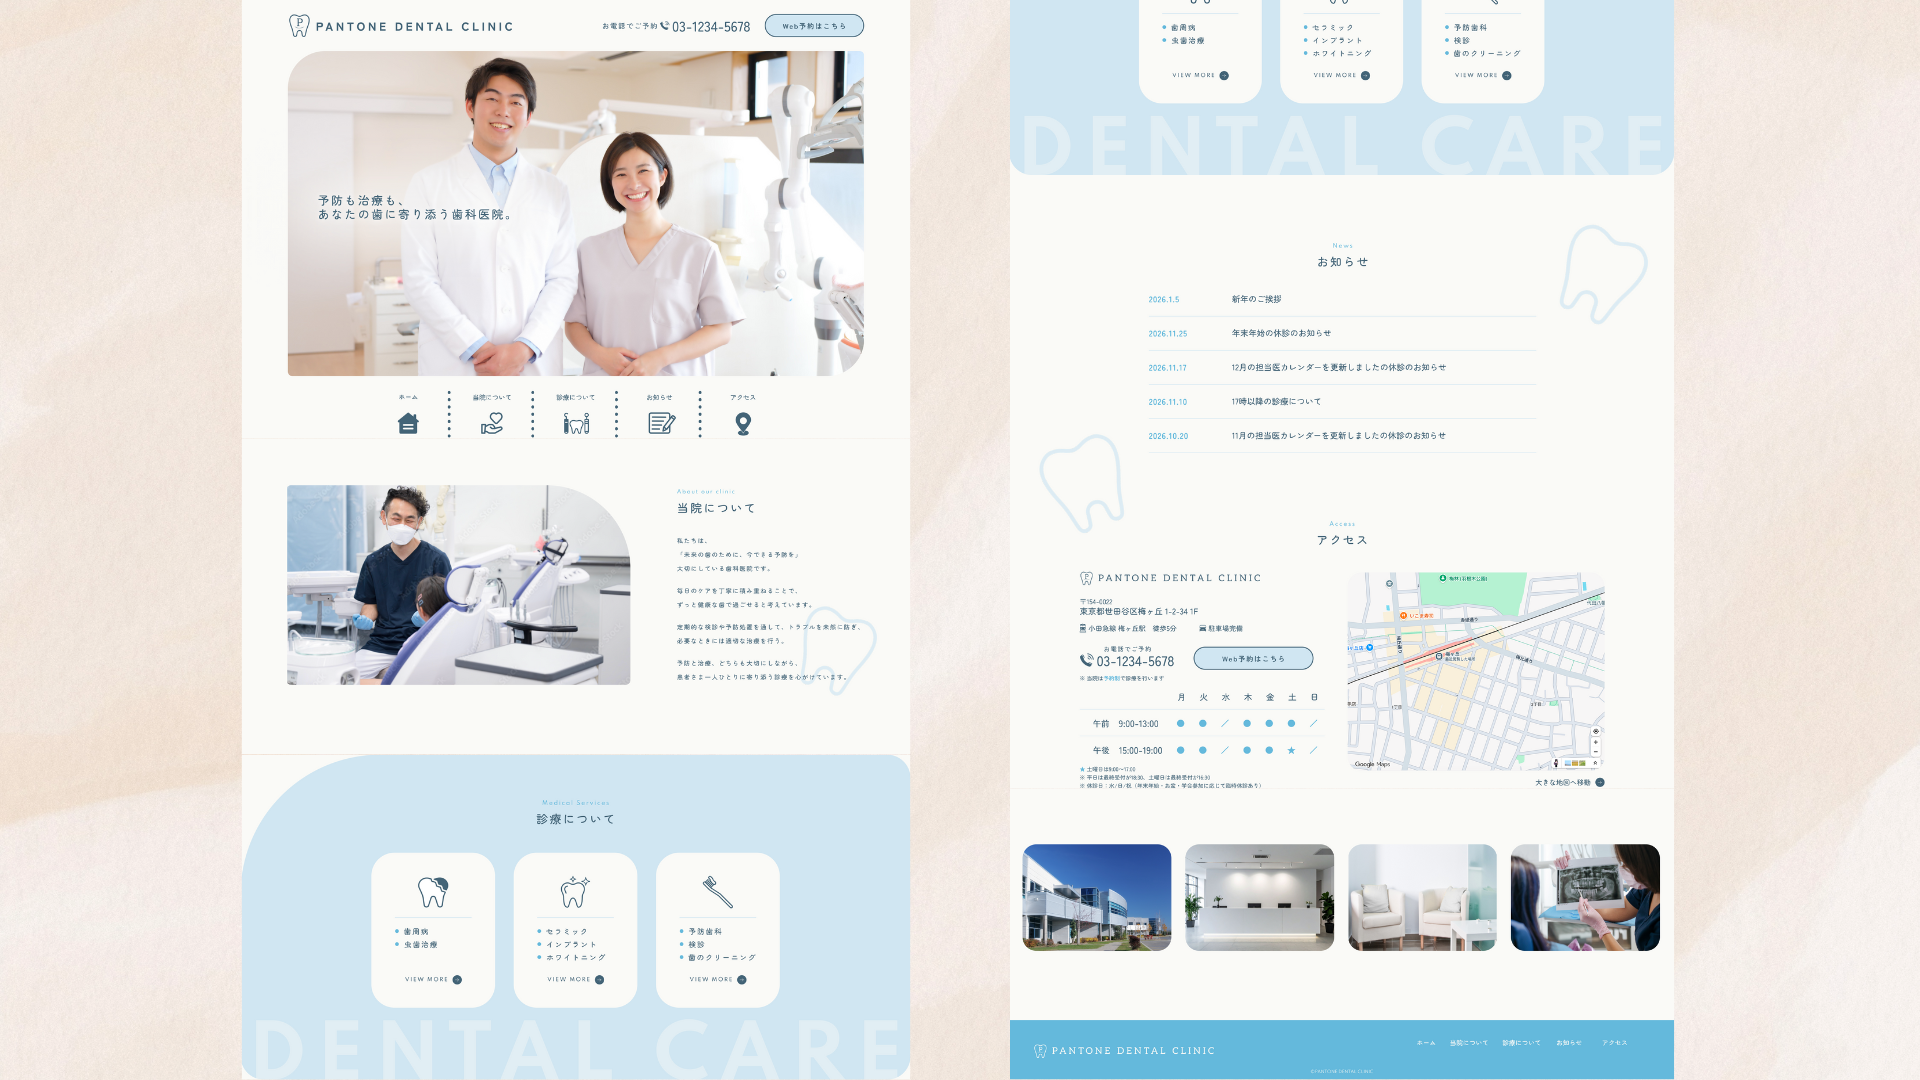The image size is (1920, 1080).
Task: Click the toothbrush card icon
Action: point(717,891)
